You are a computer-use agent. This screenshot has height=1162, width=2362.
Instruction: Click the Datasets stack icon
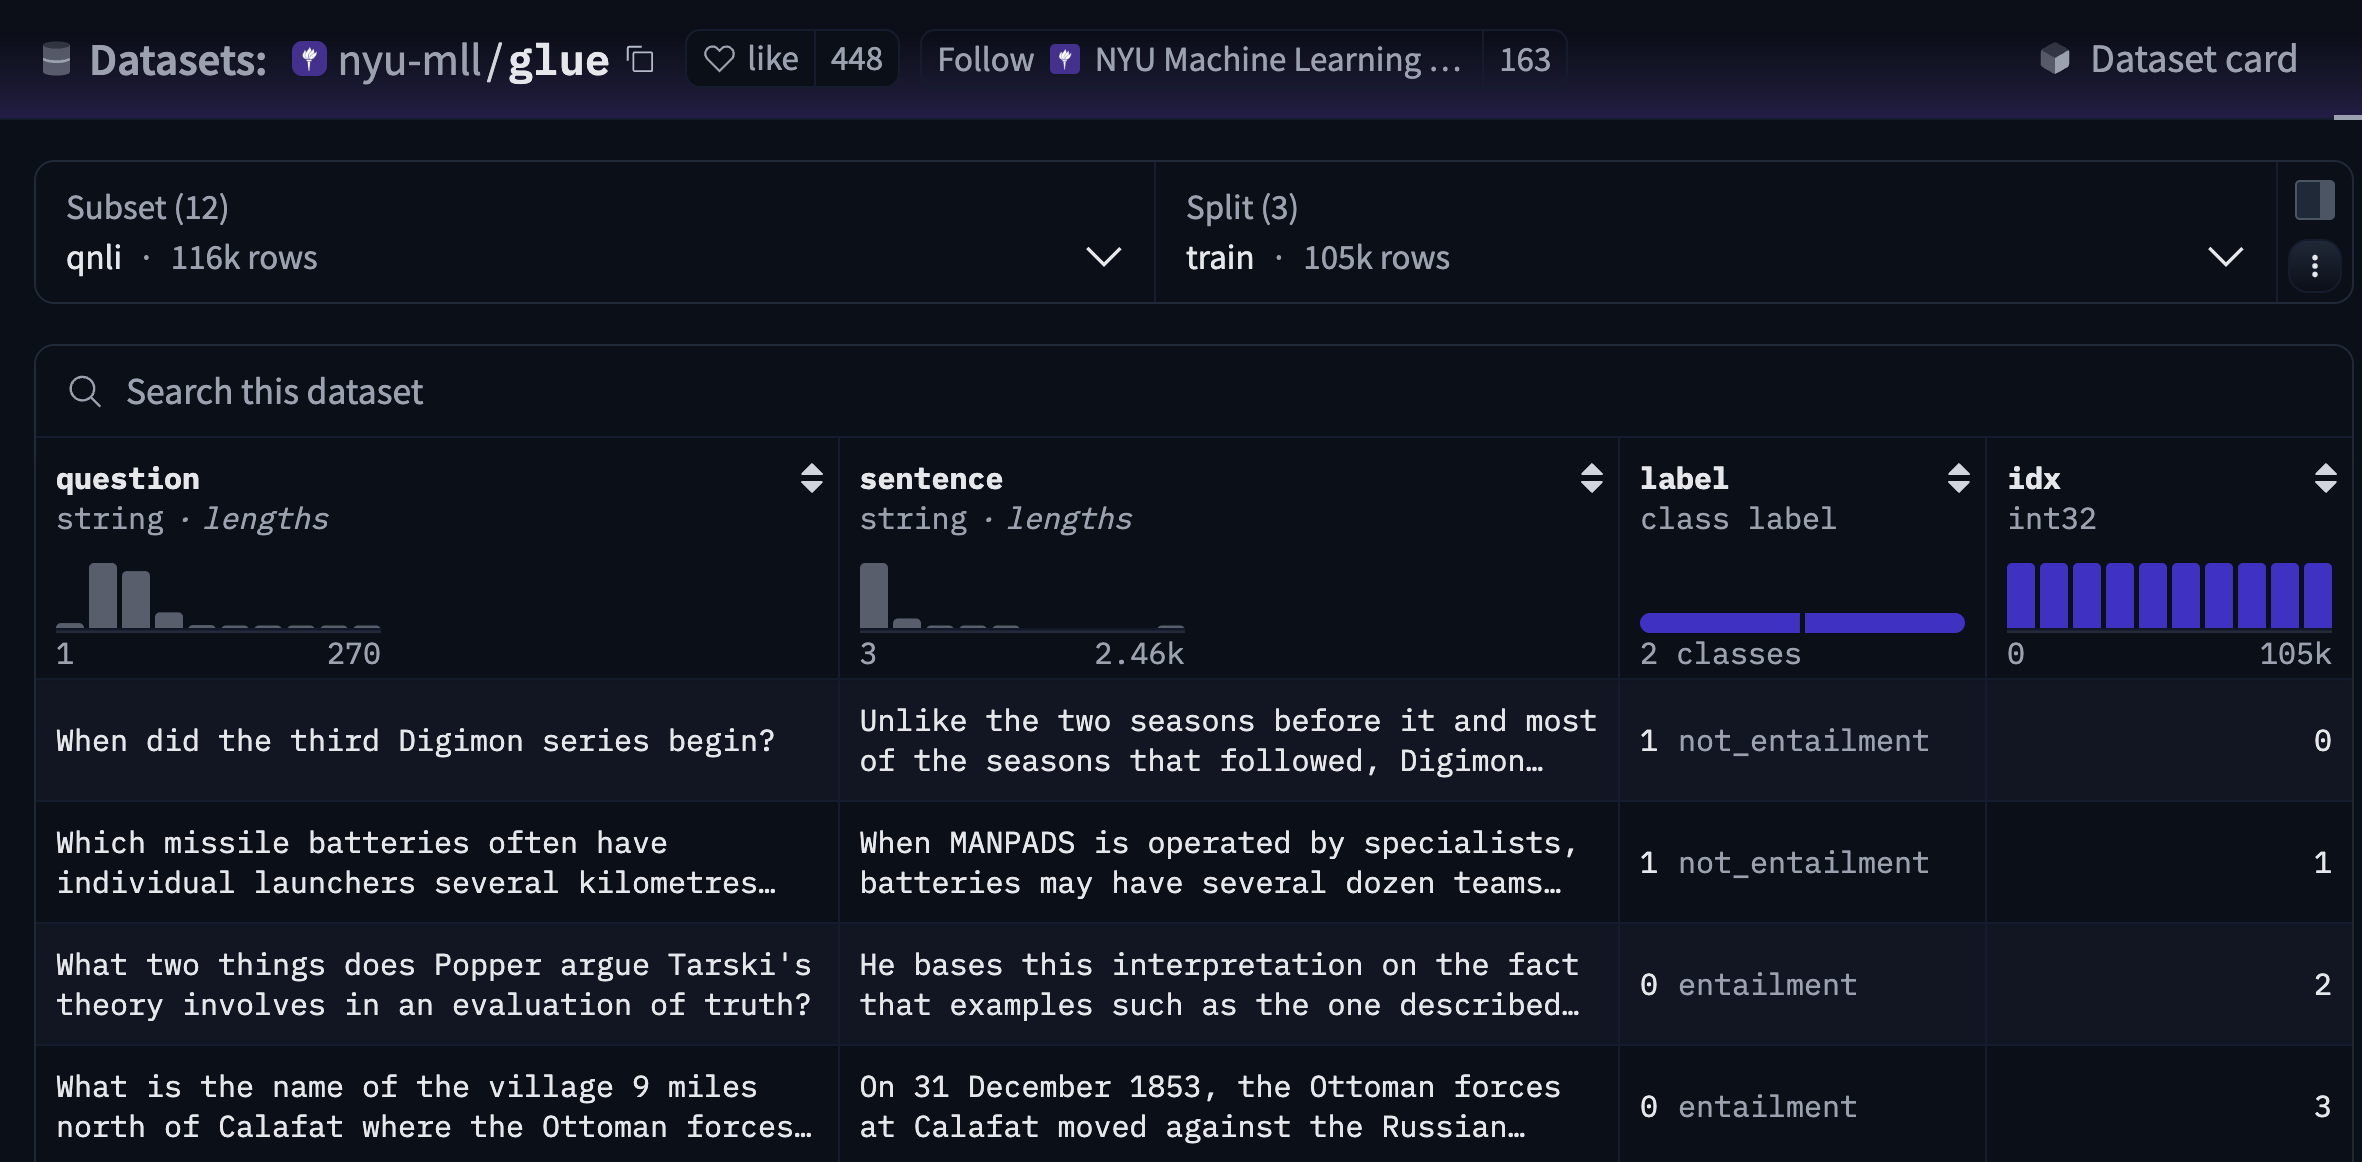tap(57, 60)
